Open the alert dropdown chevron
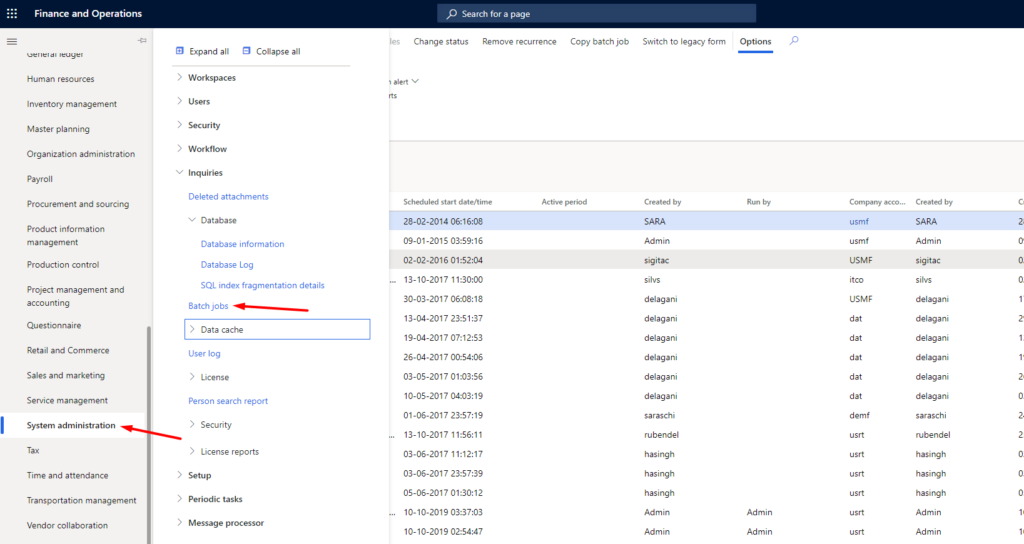 415,82
